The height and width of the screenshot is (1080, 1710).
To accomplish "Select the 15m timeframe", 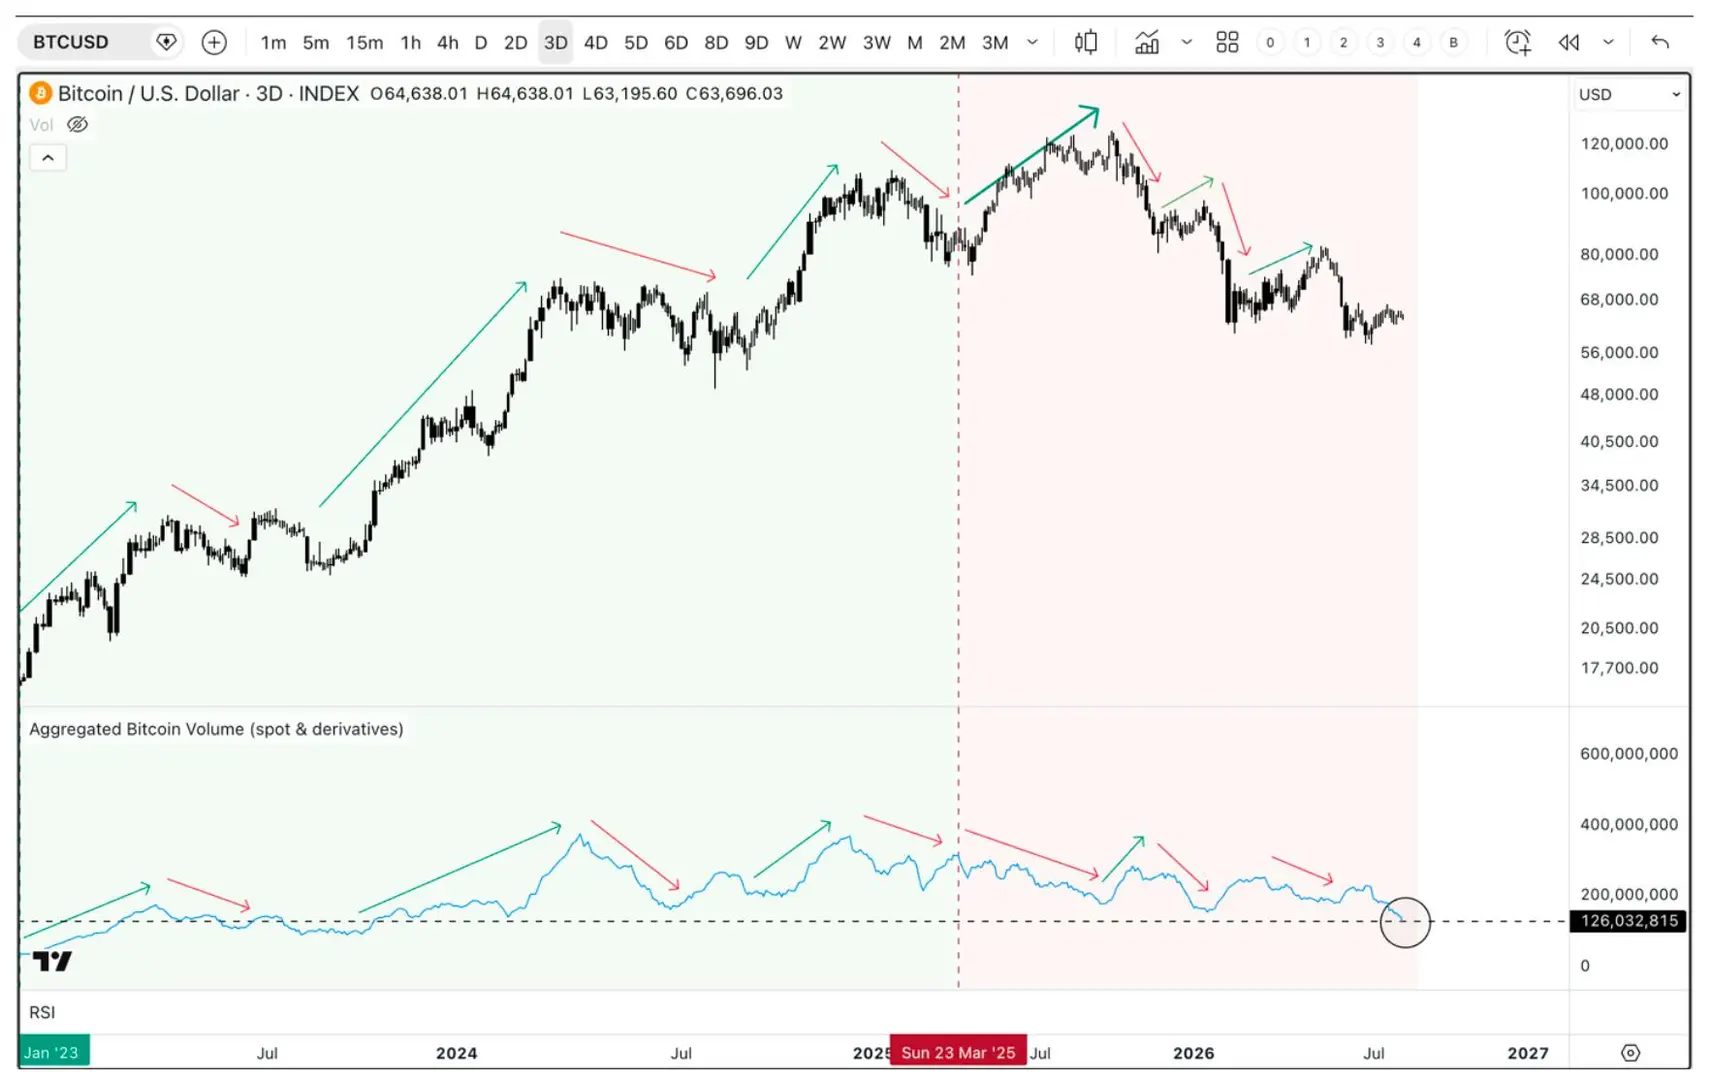I will (x=364, y=43).
